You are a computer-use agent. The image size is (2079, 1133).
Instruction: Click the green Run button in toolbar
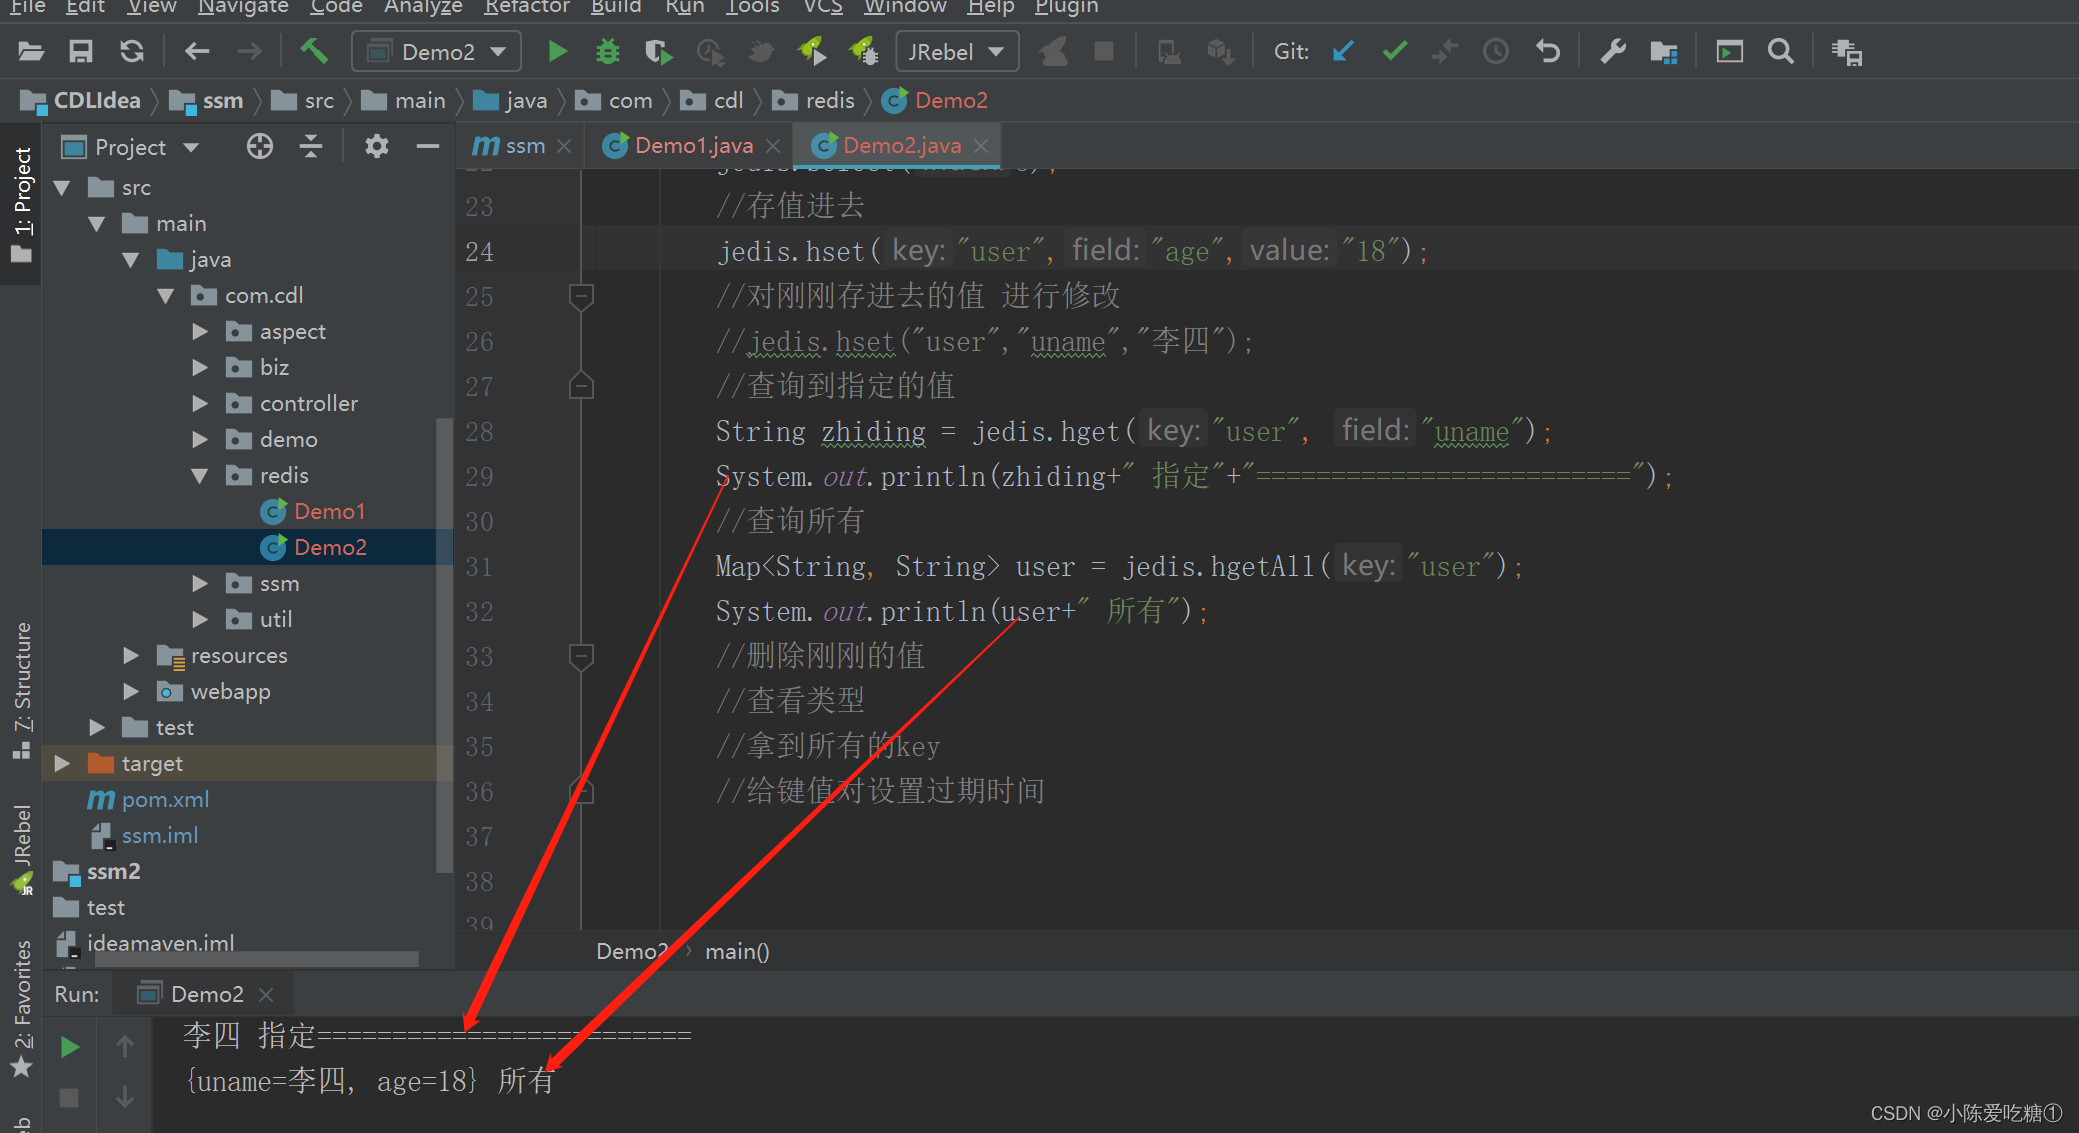[557, 52]
